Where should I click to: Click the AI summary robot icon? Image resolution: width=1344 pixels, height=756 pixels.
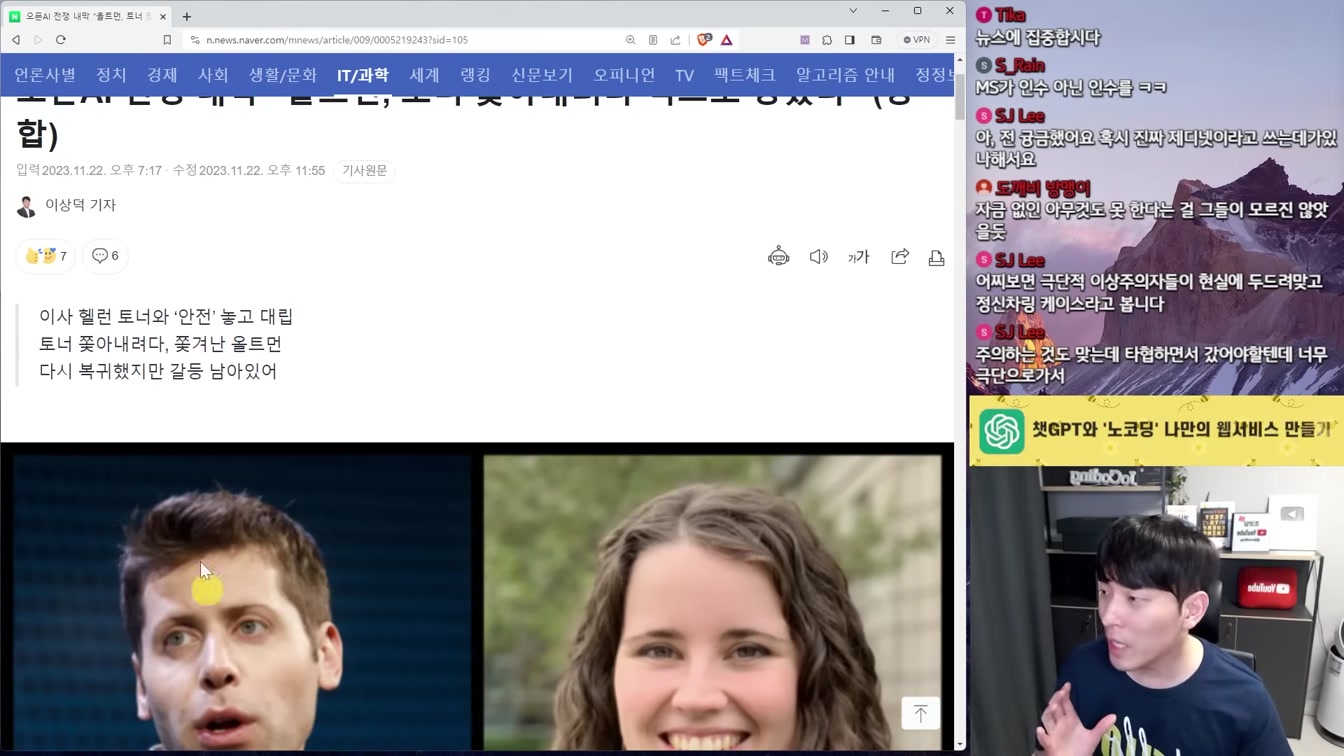pos(778,257)
